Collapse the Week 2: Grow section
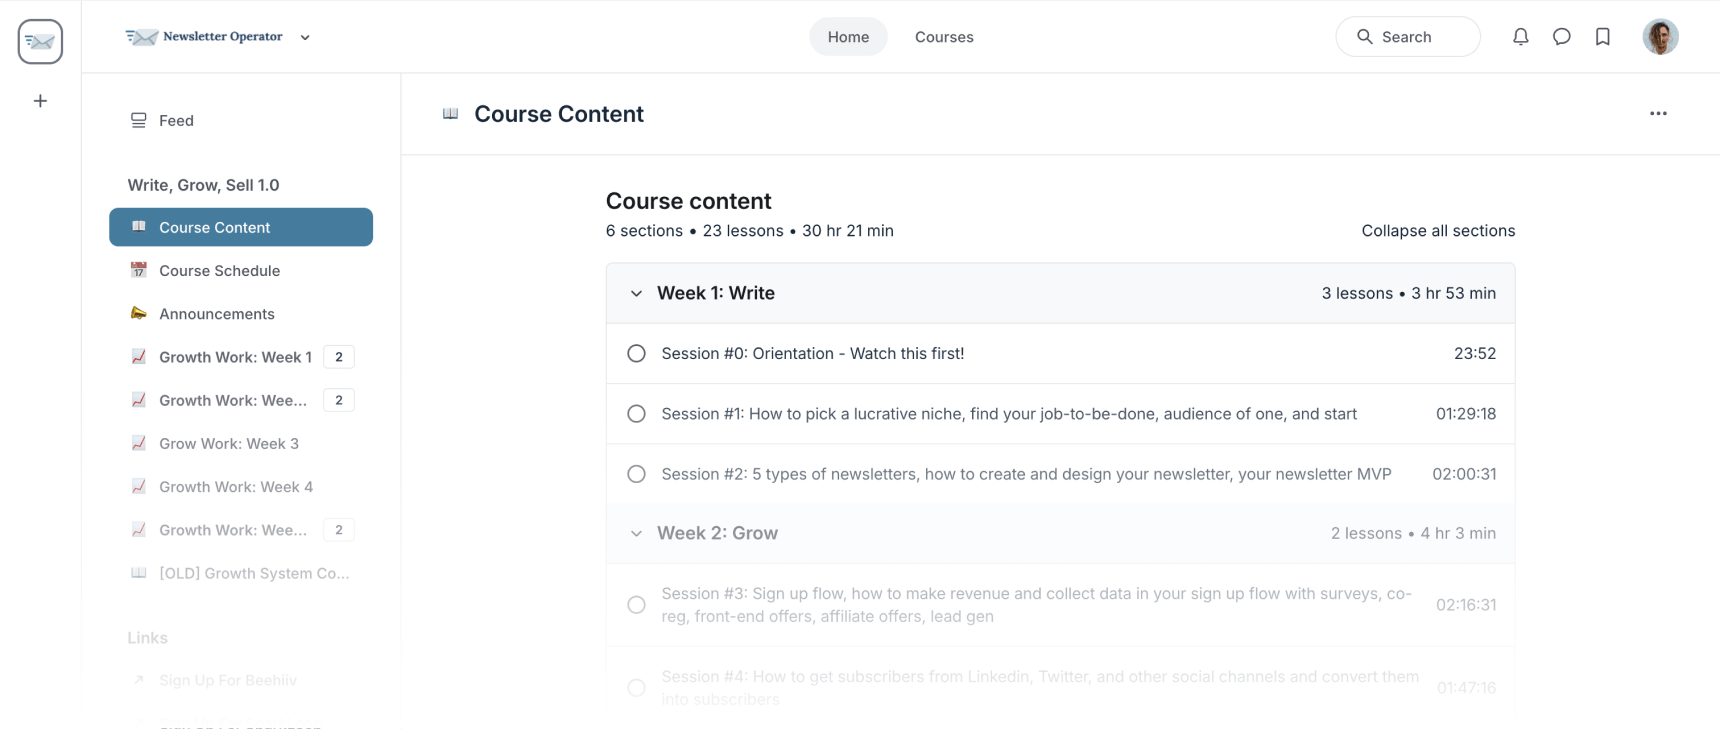Screen dimensions: 1720x729 pos(636,533)
